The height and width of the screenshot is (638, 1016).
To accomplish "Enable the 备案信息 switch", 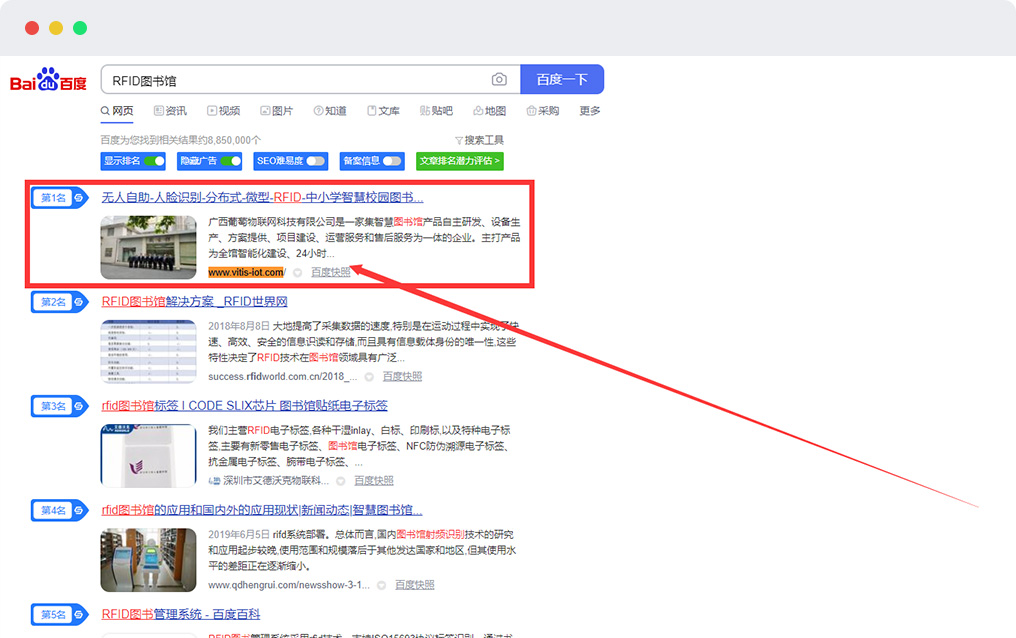I will [392, 161].
